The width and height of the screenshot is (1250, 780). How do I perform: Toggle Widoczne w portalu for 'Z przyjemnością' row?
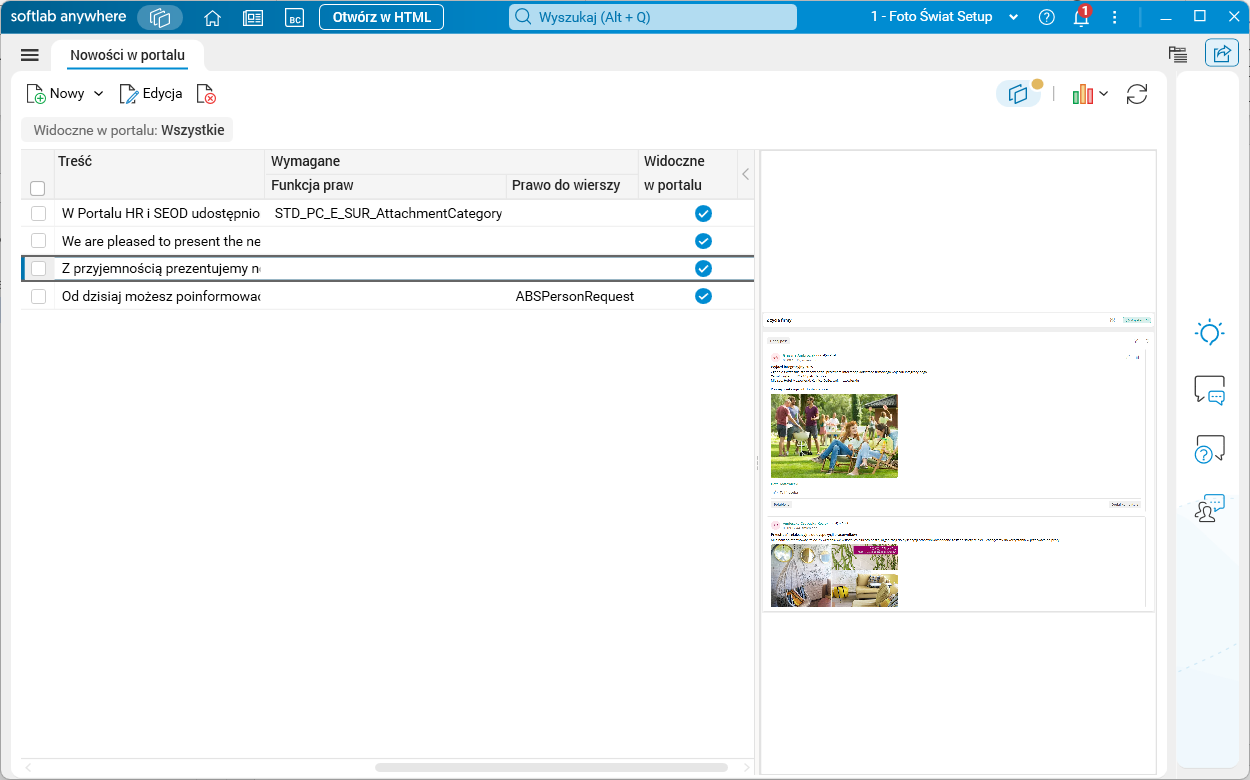703,268
